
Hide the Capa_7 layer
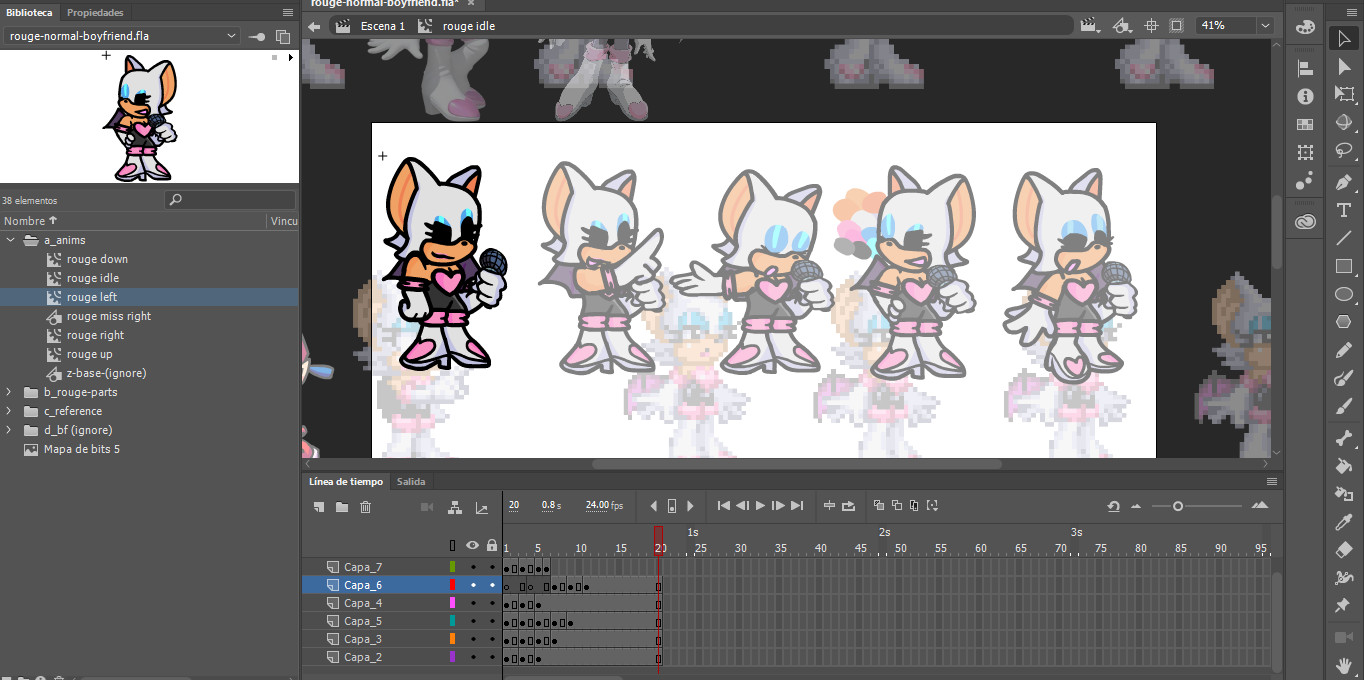472,566
